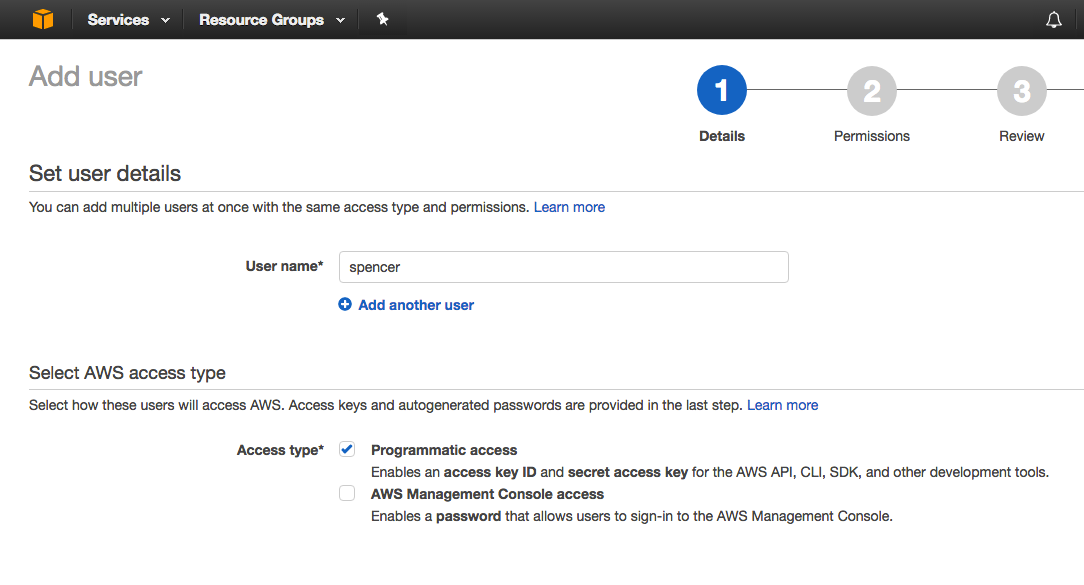Expand the Services dropdown arrow
Image resolution: width=1084 pixels, height=585 pixels.
point(165,21)
